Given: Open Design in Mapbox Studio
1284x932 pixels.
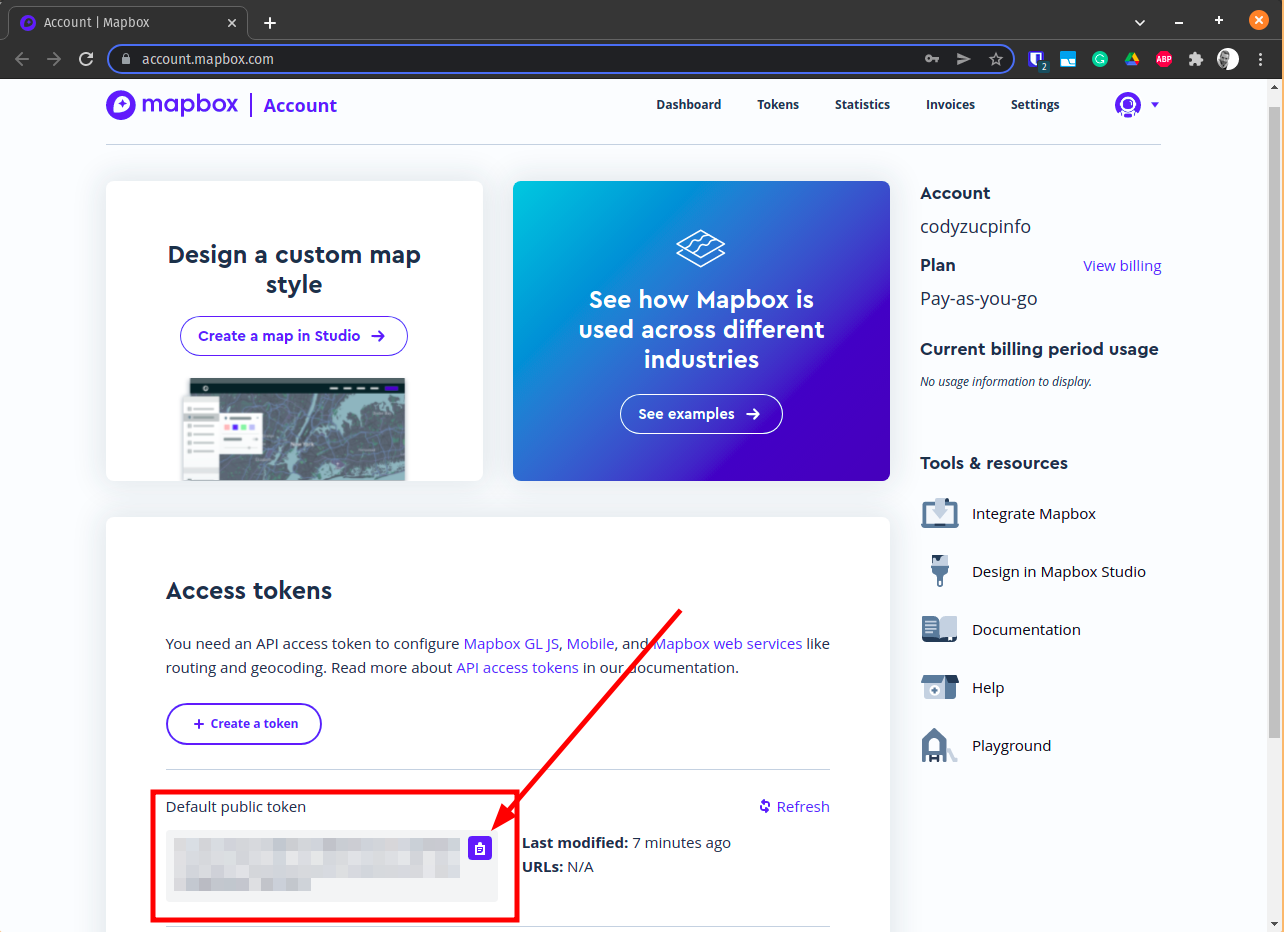Looking at the screenshot, I should tap(939, 571).
